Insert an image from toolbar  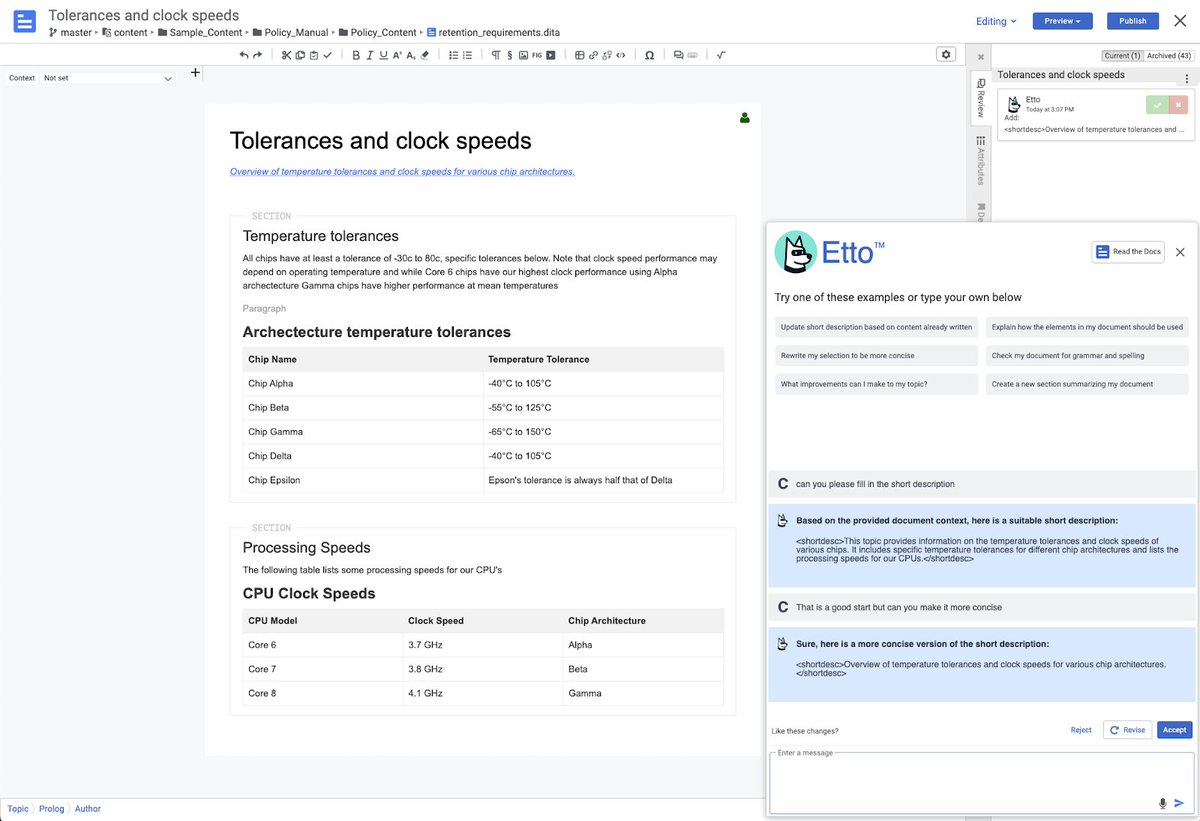(523, 55)
